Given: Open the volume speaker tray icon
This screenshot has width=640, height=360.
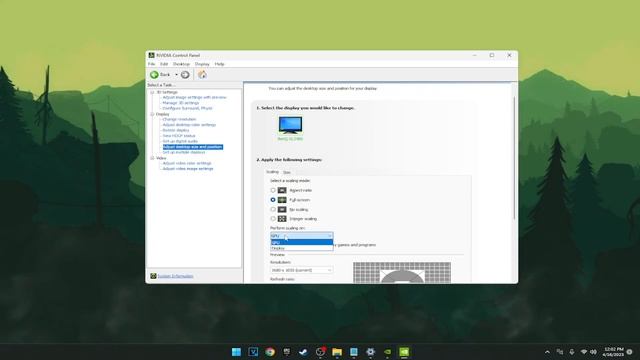Looking at the screenshot, I should tap(593, 352).
